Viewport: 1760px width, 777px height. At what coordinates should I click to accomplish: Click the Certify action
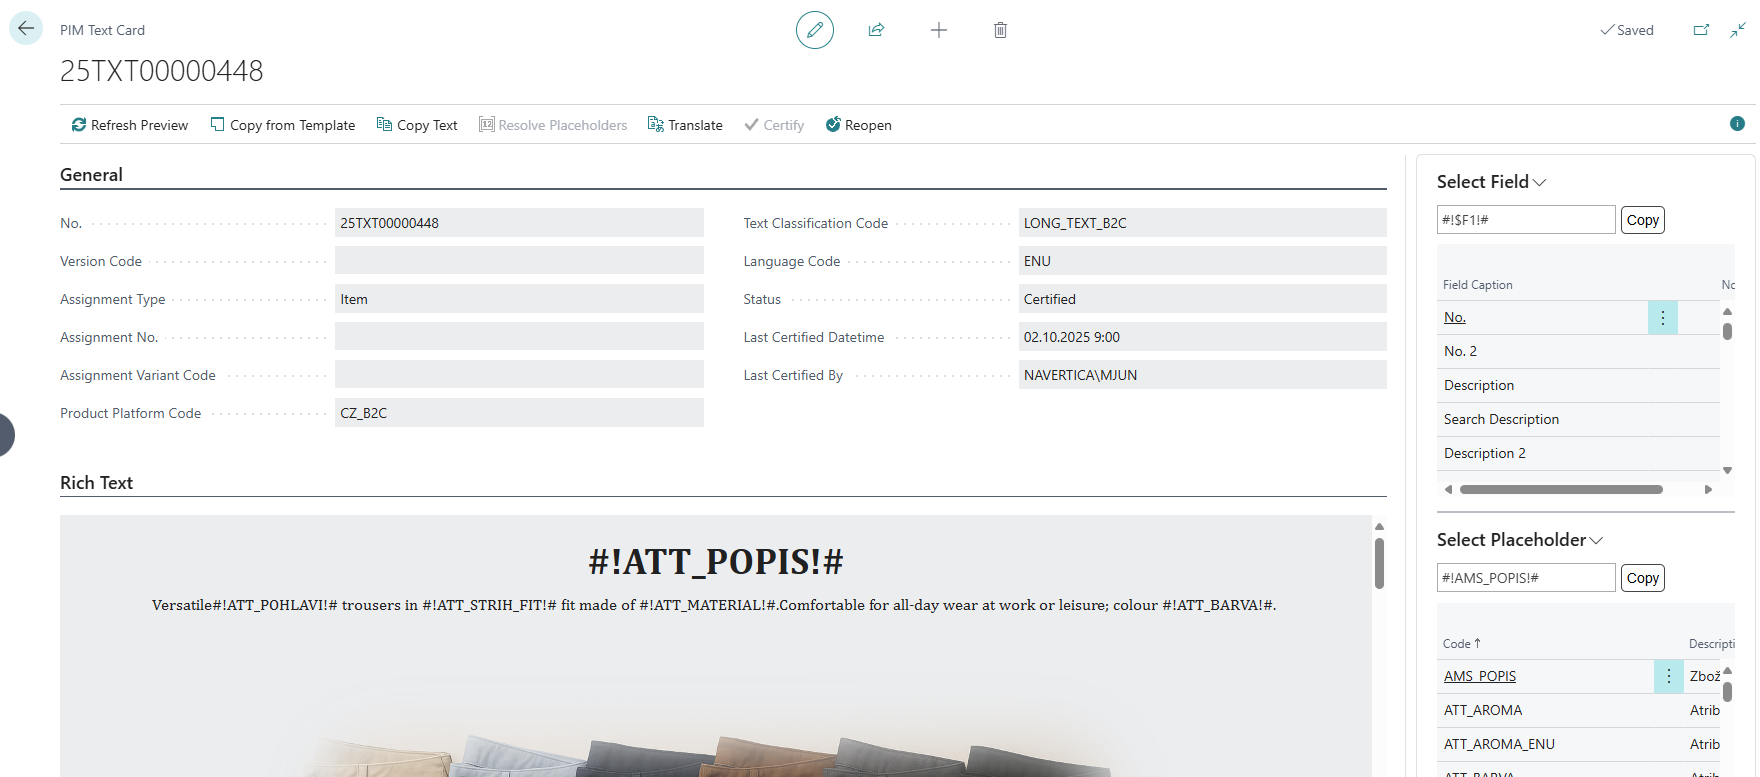(774, 125)
